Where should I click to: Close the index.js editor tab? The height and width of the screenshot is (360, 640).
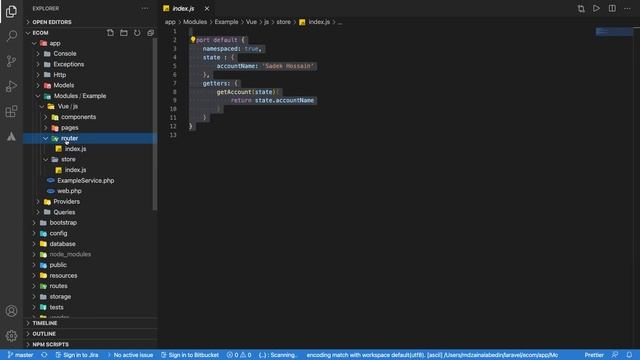tap(207, 9)
